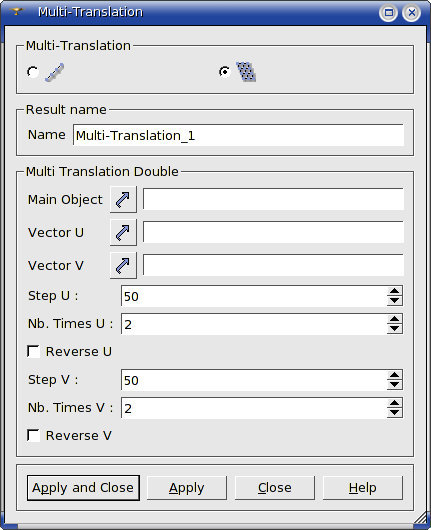Decrease Nb. Times V with the down arrow
The width and height of the screenshot is (431, 530).
point(394,412)
